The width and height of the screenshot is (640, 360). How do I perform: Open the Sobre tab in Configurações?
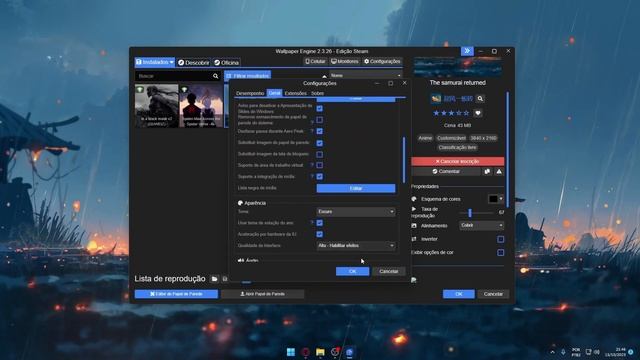(317, 93)
